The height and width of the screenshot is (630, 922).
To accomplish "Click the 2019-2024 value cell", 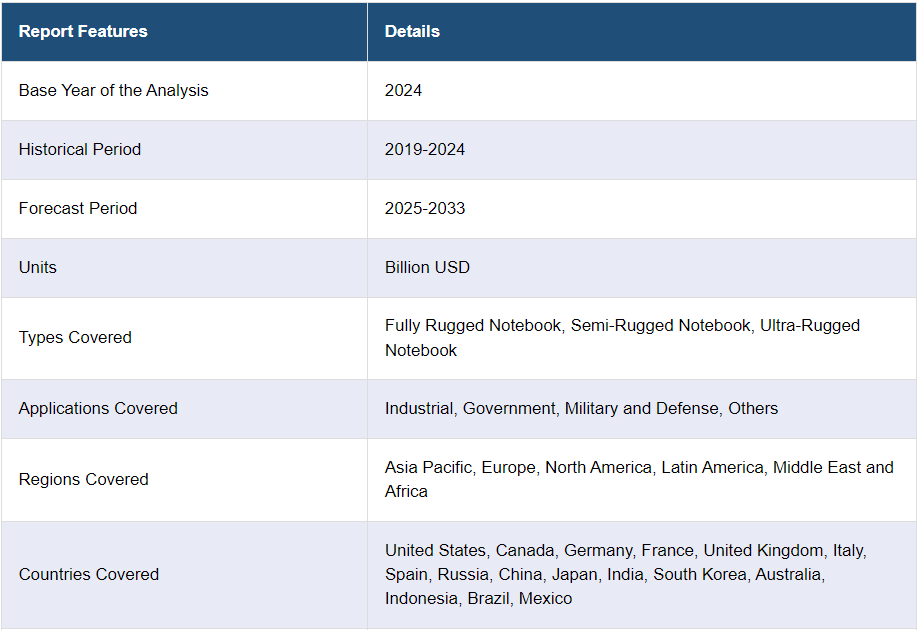I will [425, 149].
